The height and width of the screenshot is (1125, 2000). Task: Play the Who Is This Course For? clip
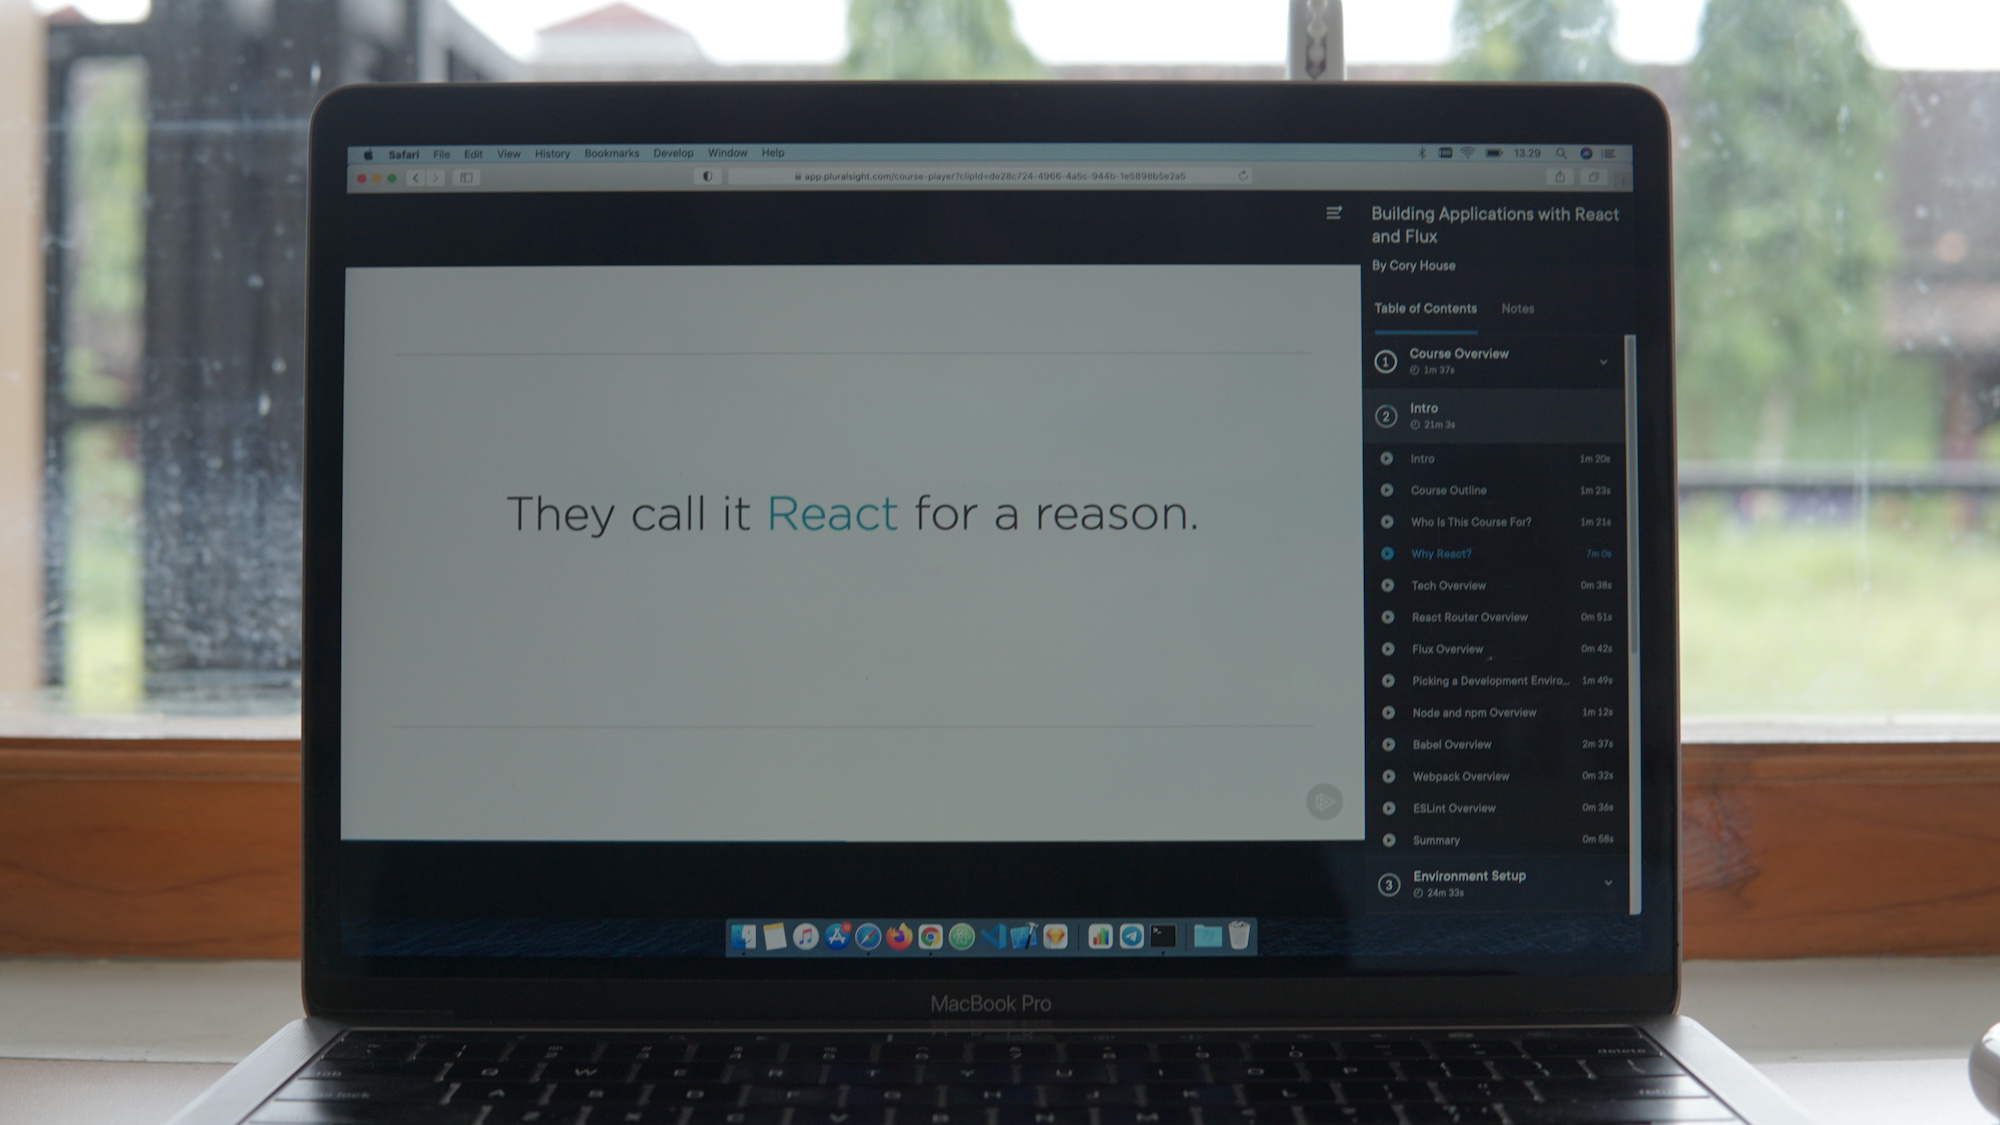coord(1496,522)
